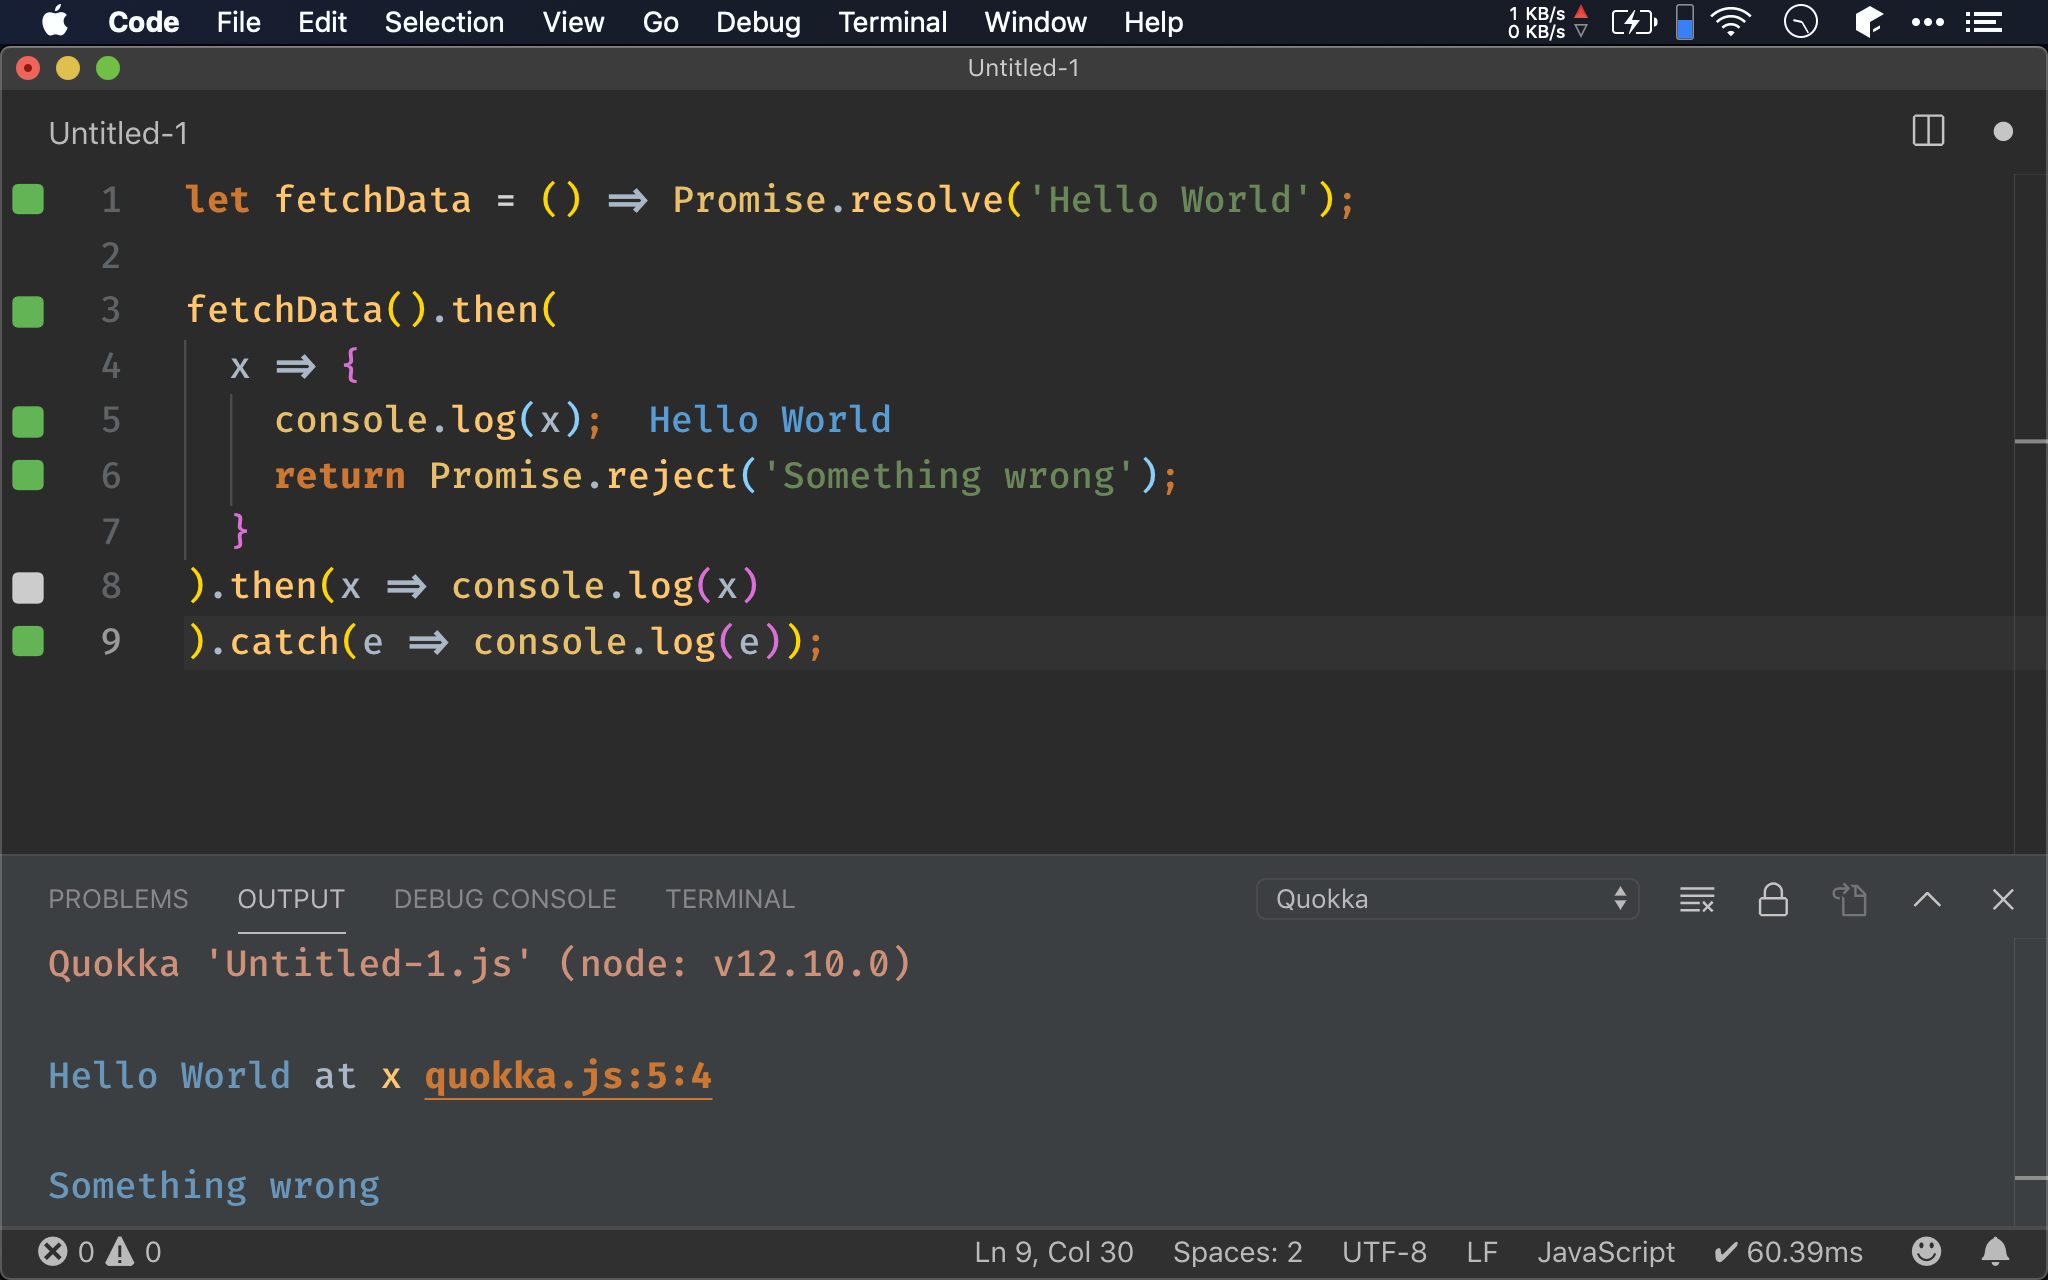
Task: Click the split editor icon
Action: pyautogui.click(x=1928, y=131)
